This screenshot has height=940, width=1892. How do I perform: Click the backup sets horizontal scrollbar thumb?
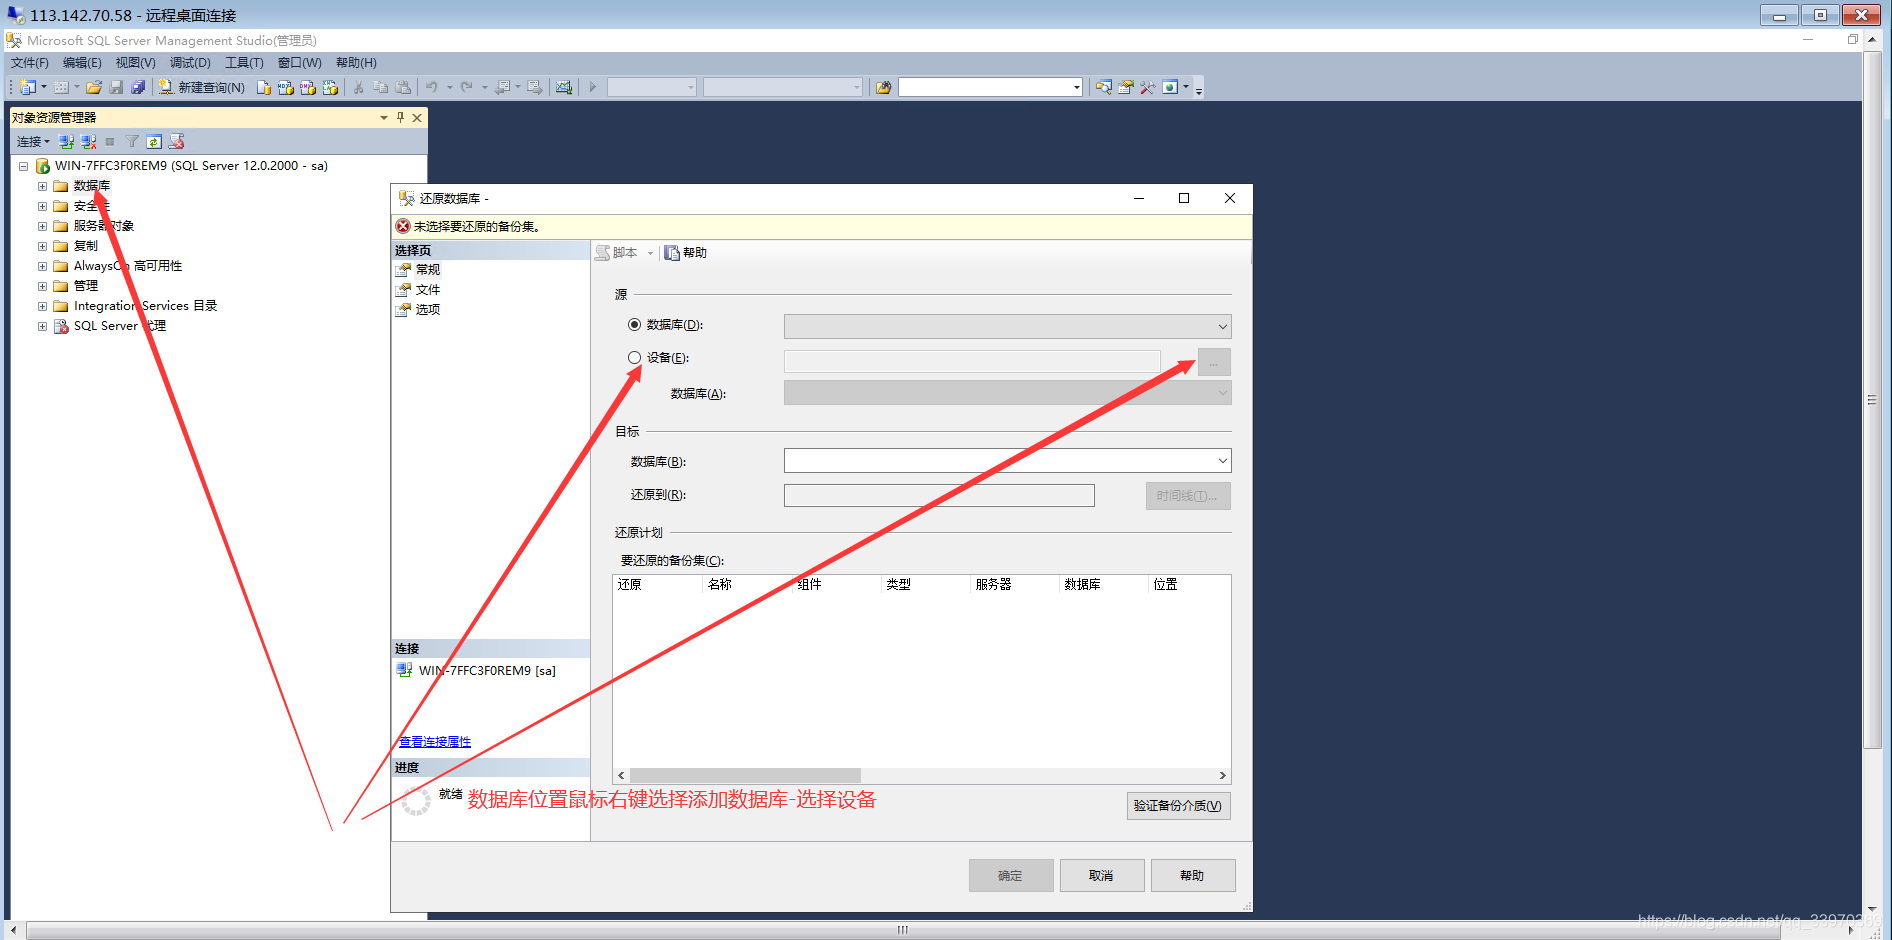click(x=745, y=776)
